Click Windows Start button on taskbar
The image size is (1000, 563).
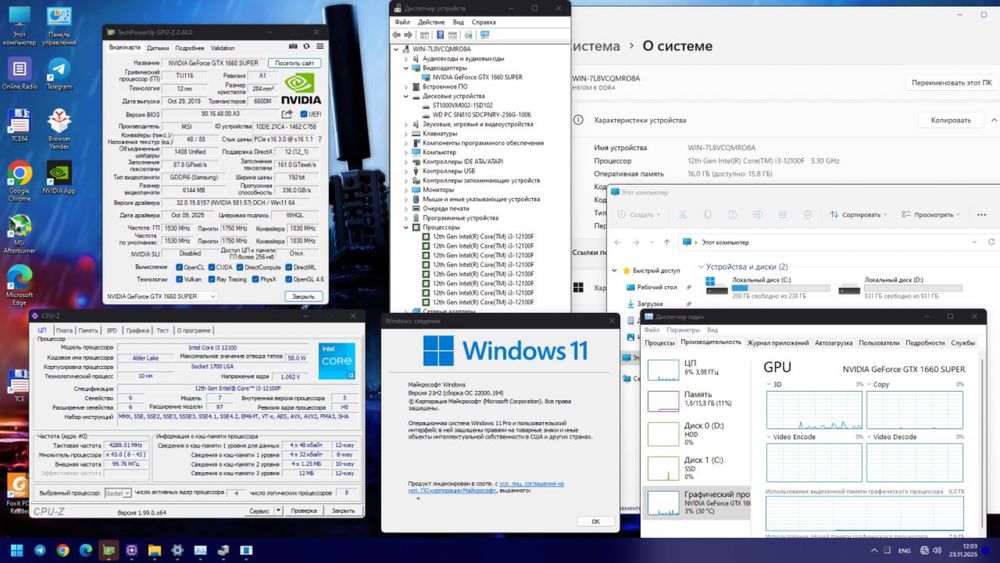pos(17,550)
